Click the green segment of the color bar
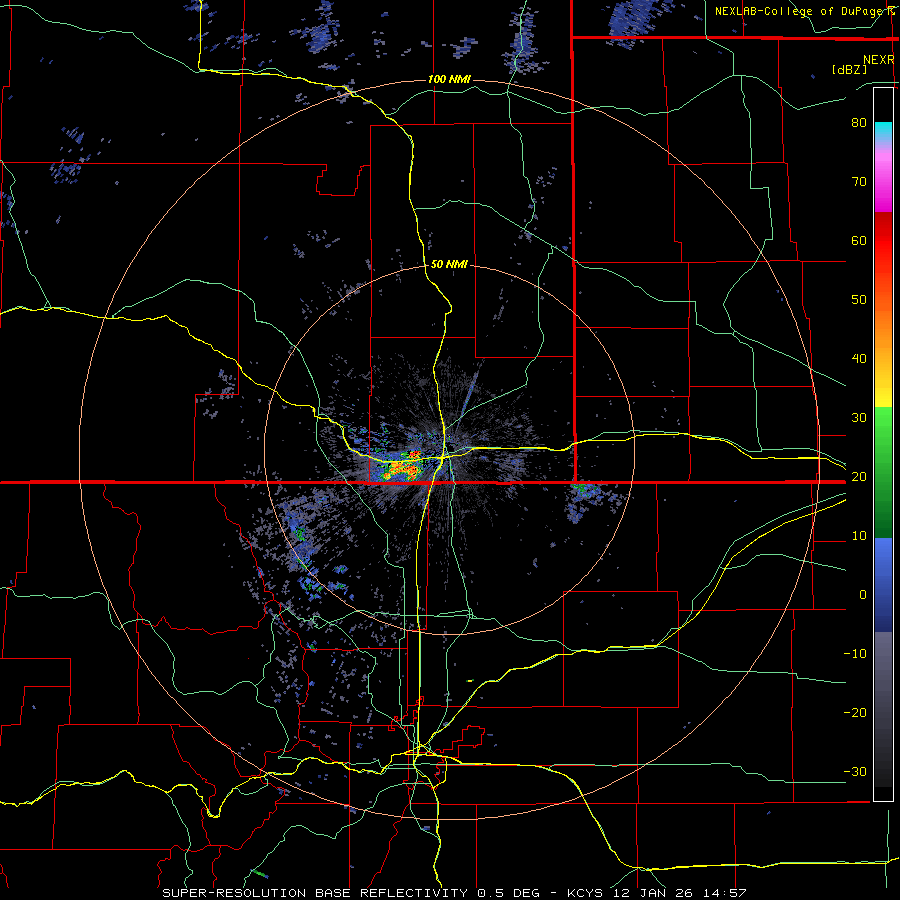900x900 pixels. pos(883,472)
